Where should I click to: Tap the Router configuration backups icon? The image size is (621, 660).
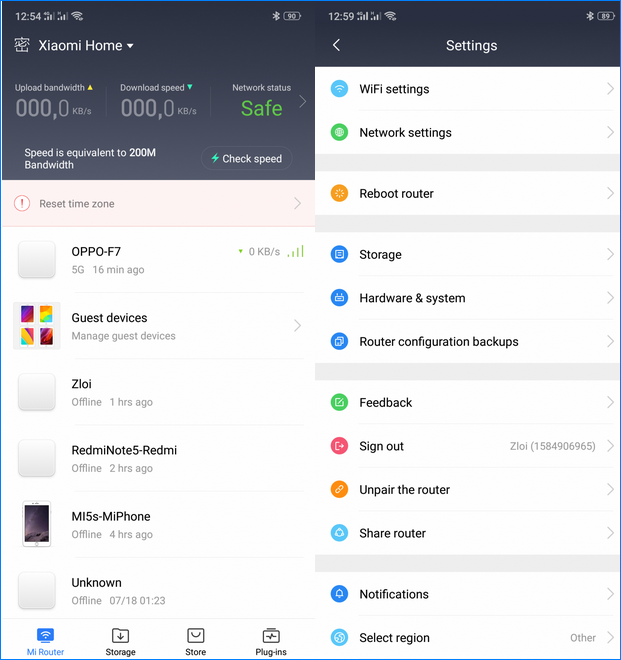click(x=339, y=341)
